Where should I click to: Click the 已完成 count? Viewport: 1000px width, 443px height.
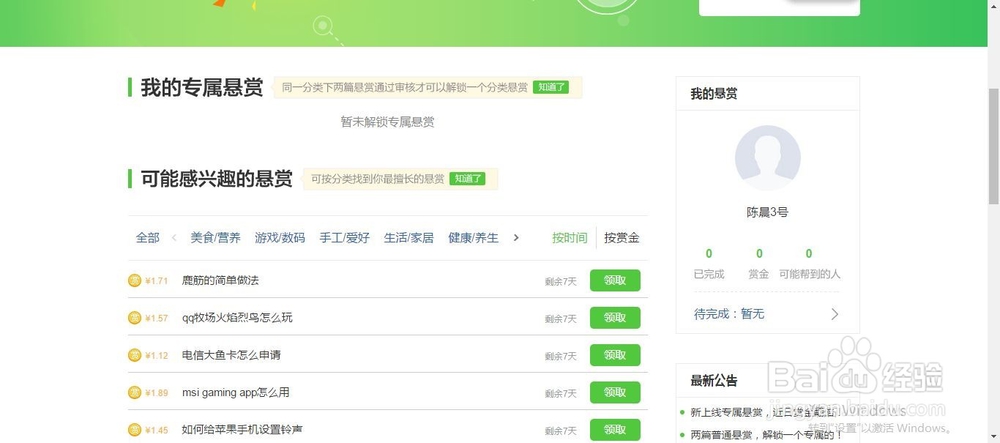tap(709, 254)
